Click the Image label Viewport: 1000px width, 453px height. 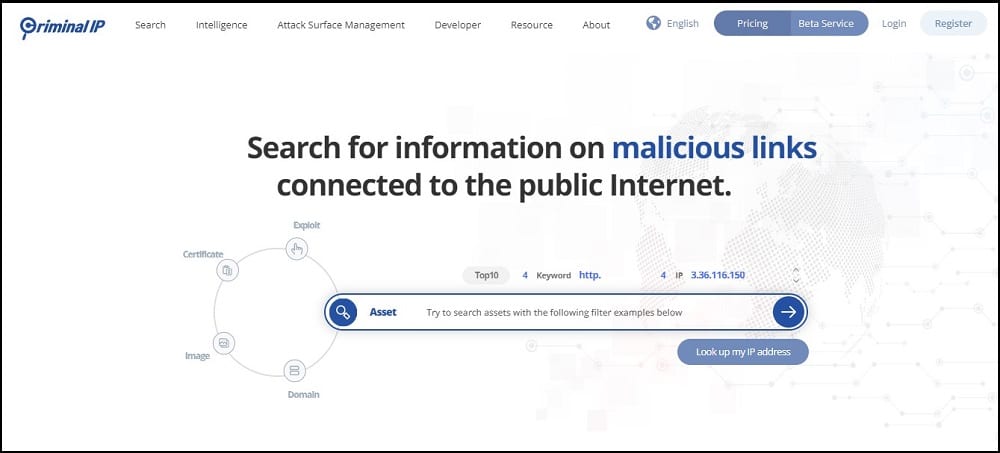(197, 356)
